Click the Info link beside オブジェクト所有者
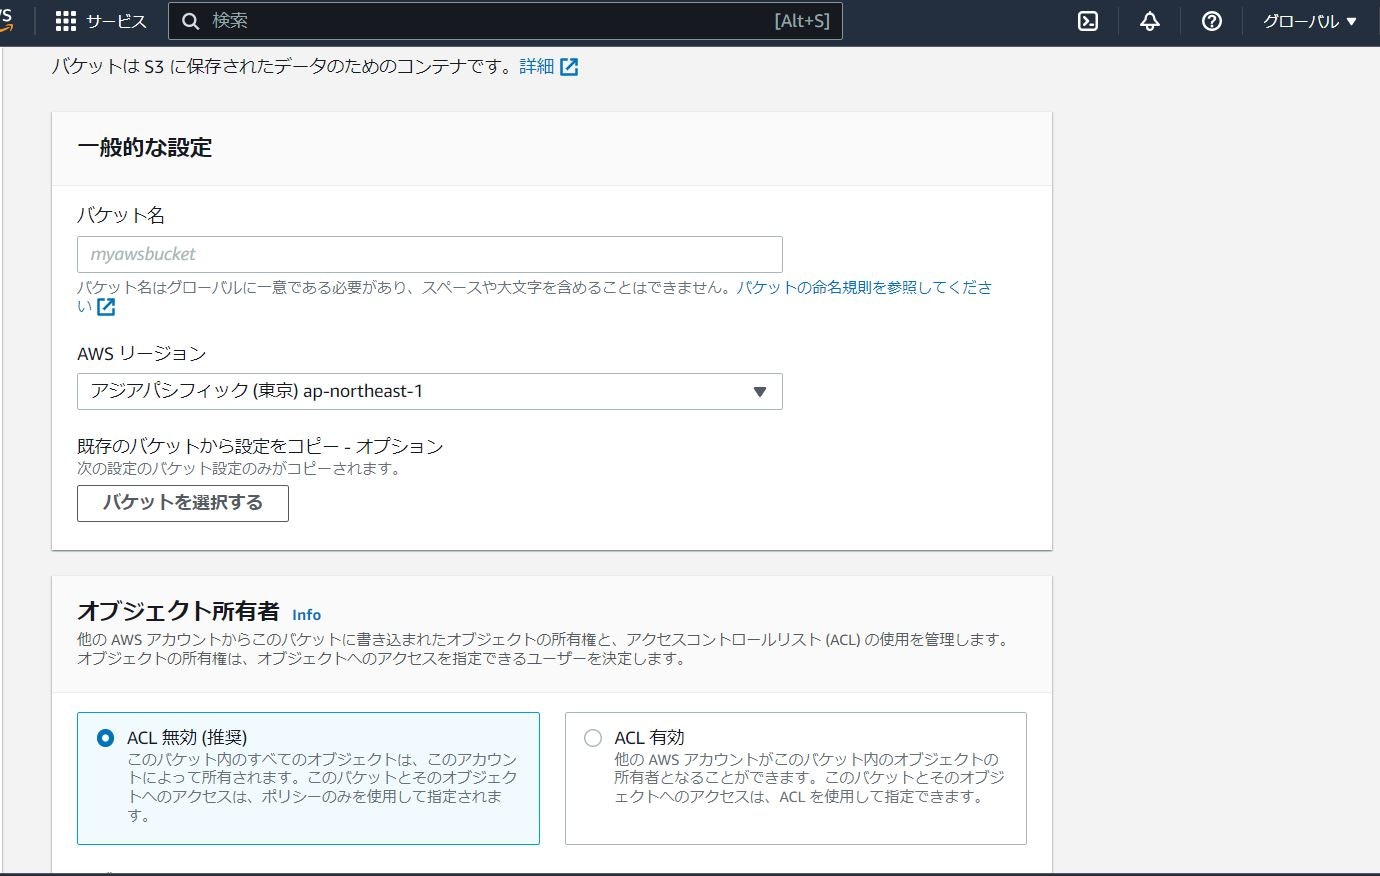Screen dimensions: 1380x876 click(306, 614)
